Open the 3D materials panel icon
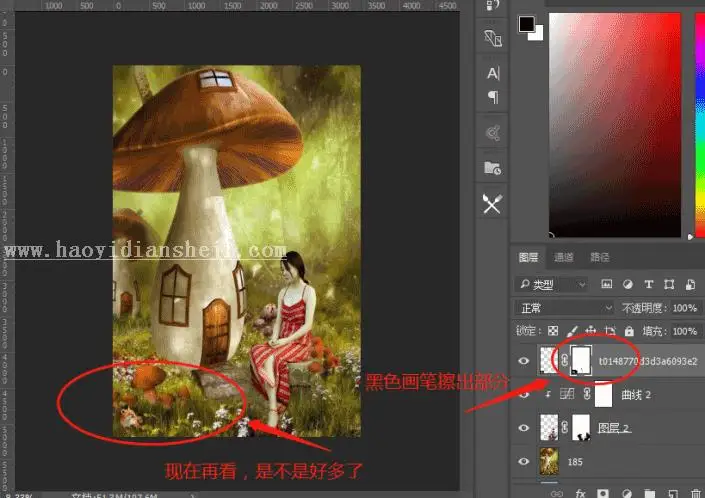This screenshot has width=705, height=498. coord(493,38)
